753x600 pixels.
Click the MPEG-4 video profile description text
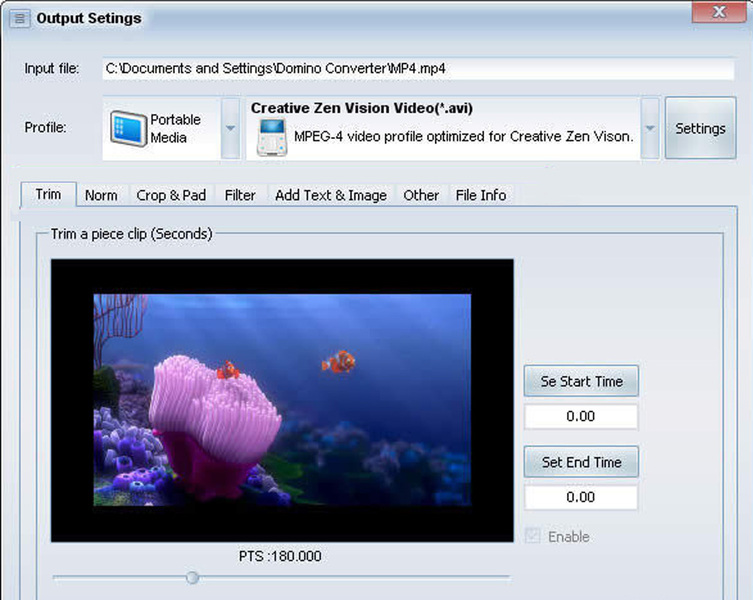(x=463, y=137)
